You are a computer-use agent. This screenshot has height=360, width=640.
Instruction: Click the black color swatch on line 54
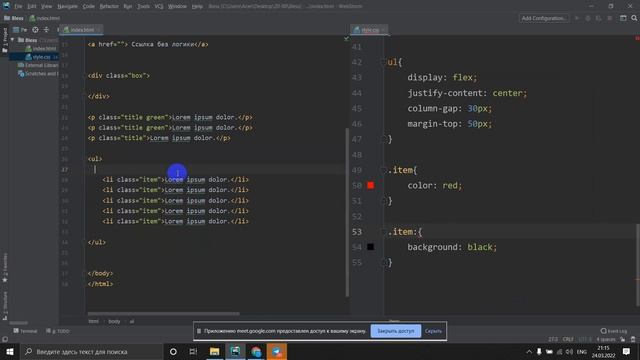click(371, 247)
